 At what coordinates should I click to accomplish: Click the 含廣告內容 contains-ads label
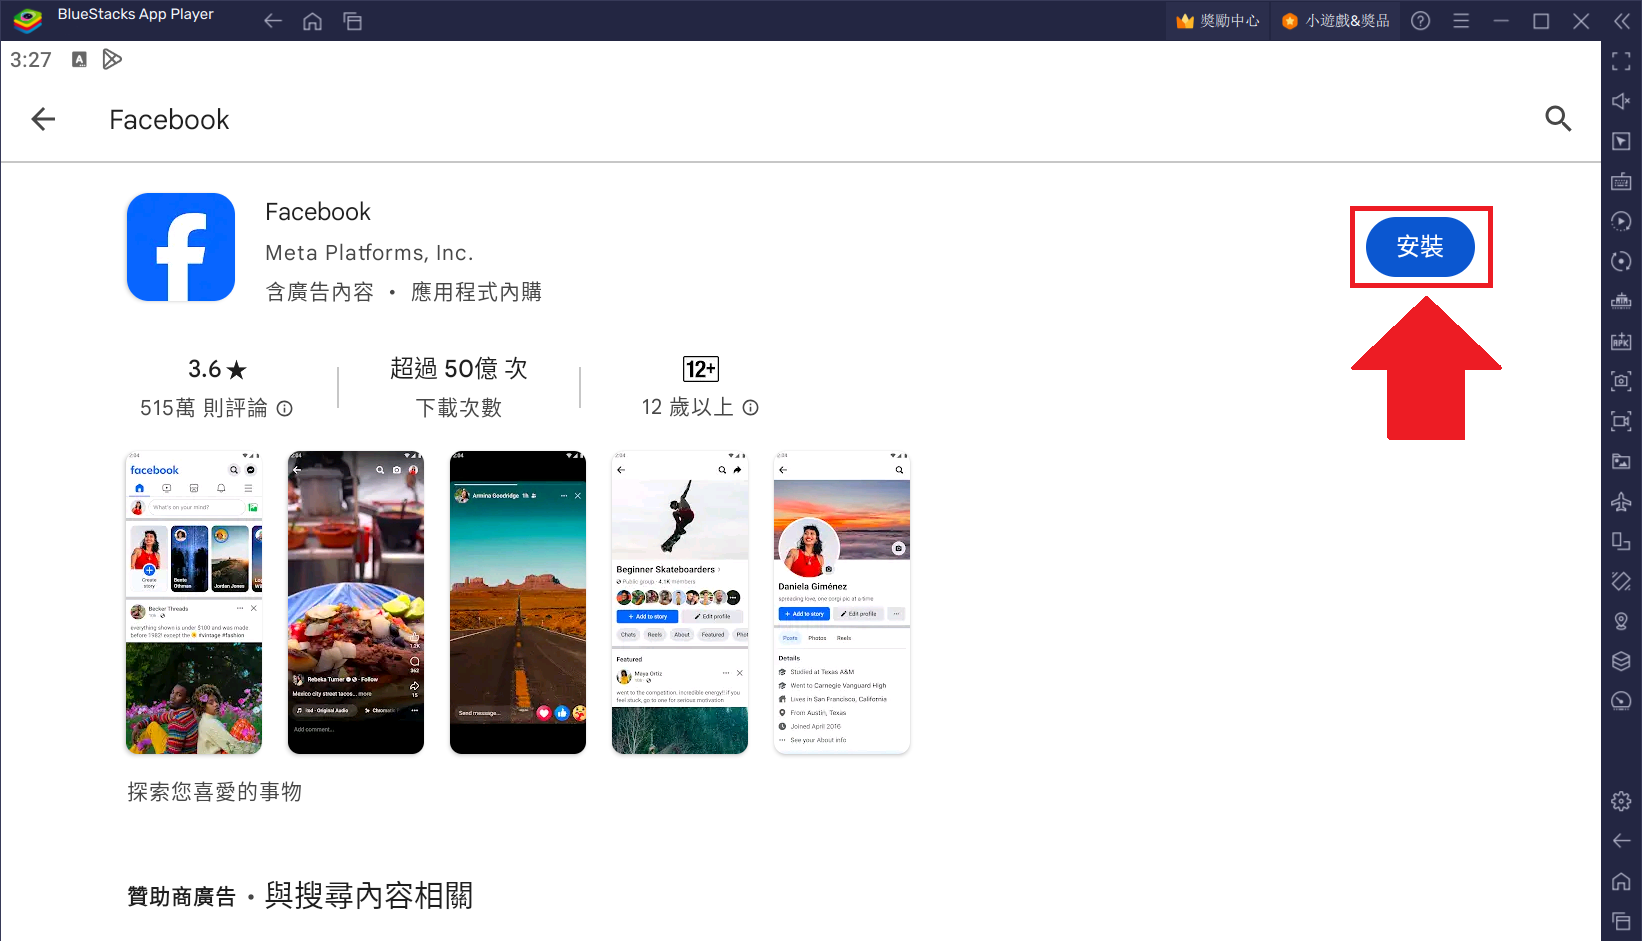point(319,292)
